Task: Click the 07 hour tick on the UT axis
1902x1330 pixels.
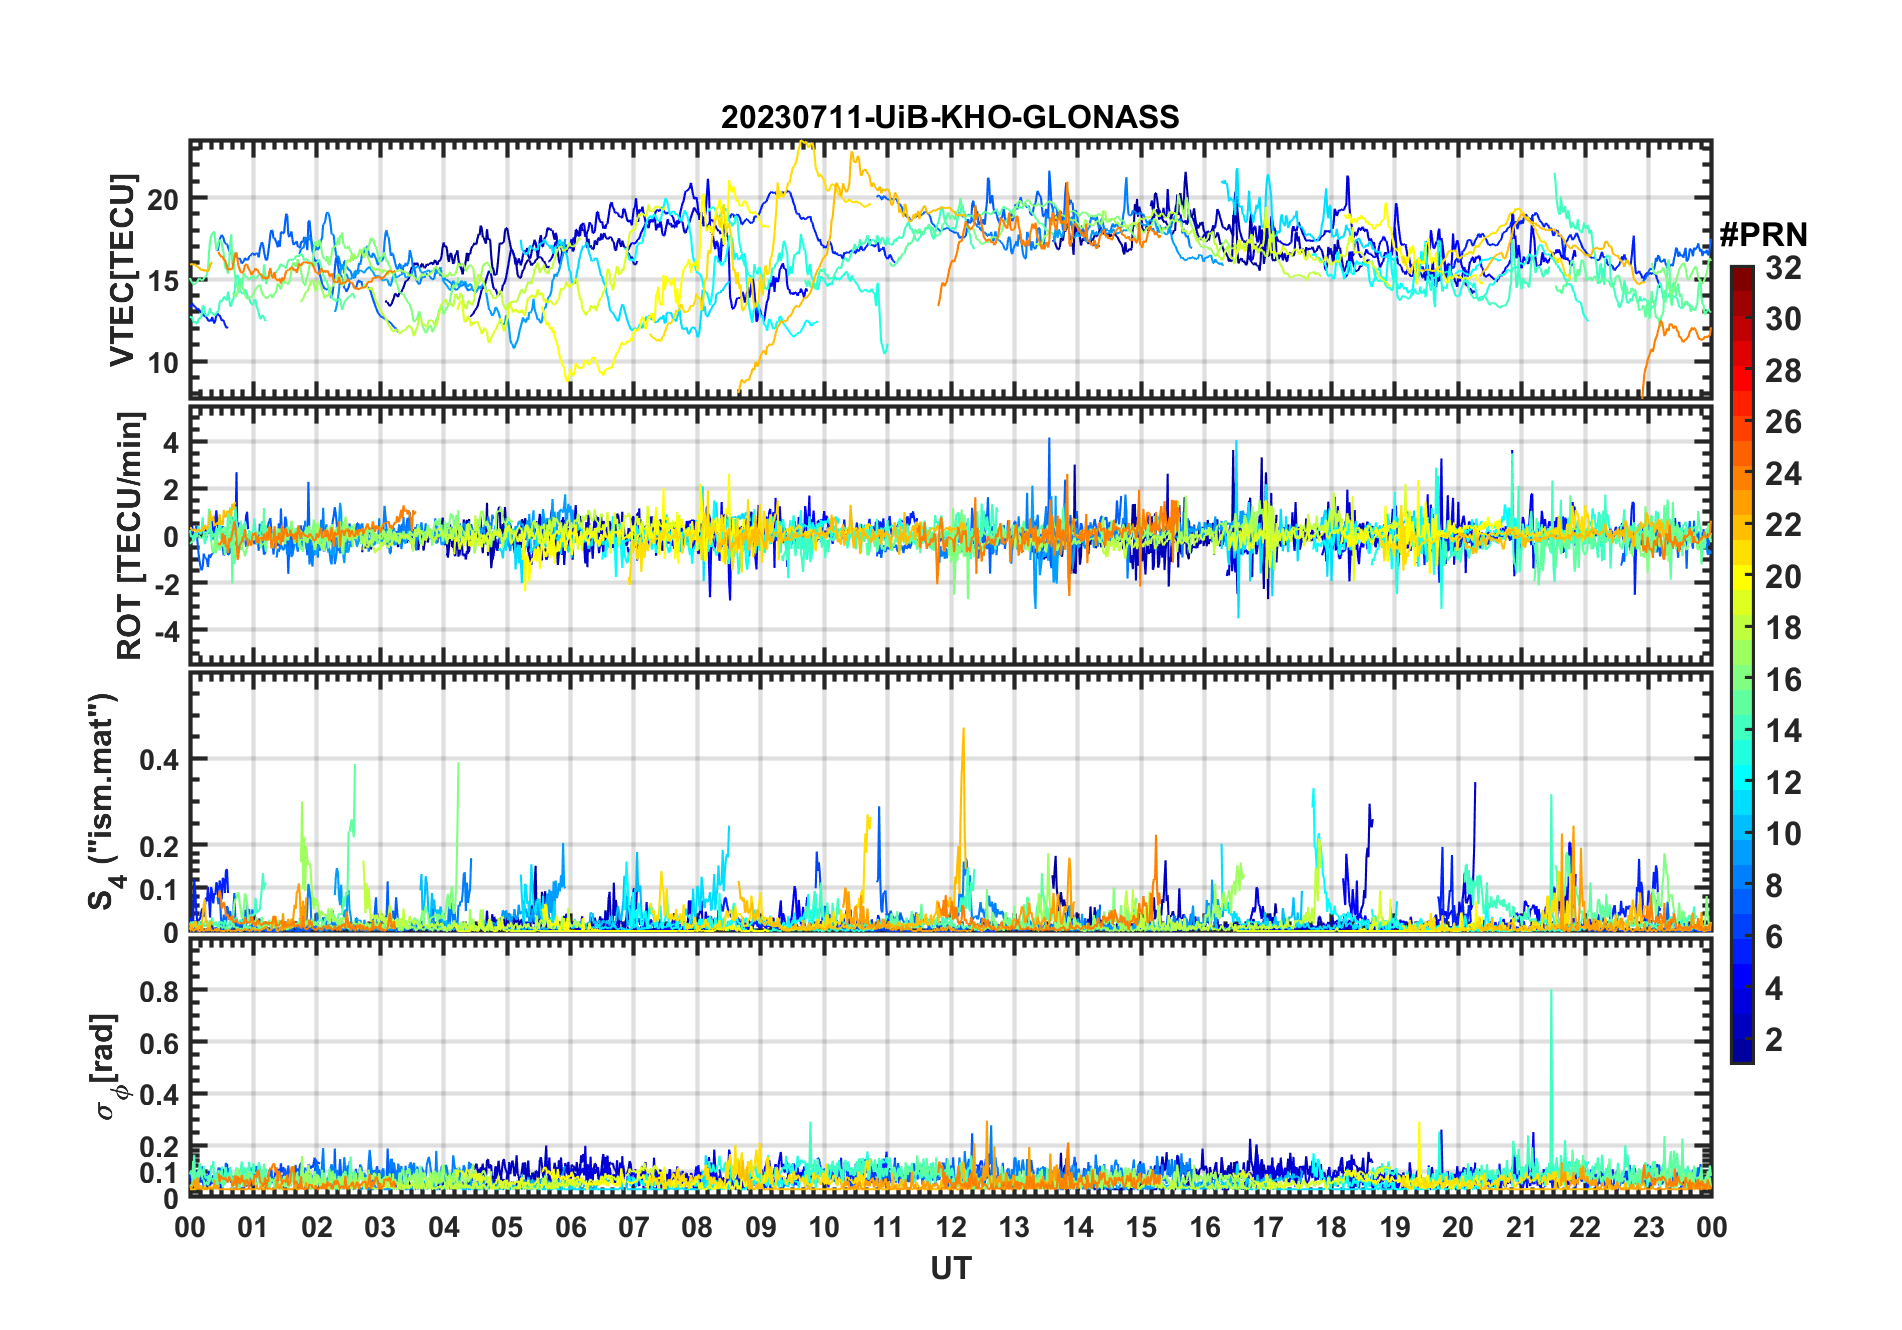Action: tap(634, 1228)
